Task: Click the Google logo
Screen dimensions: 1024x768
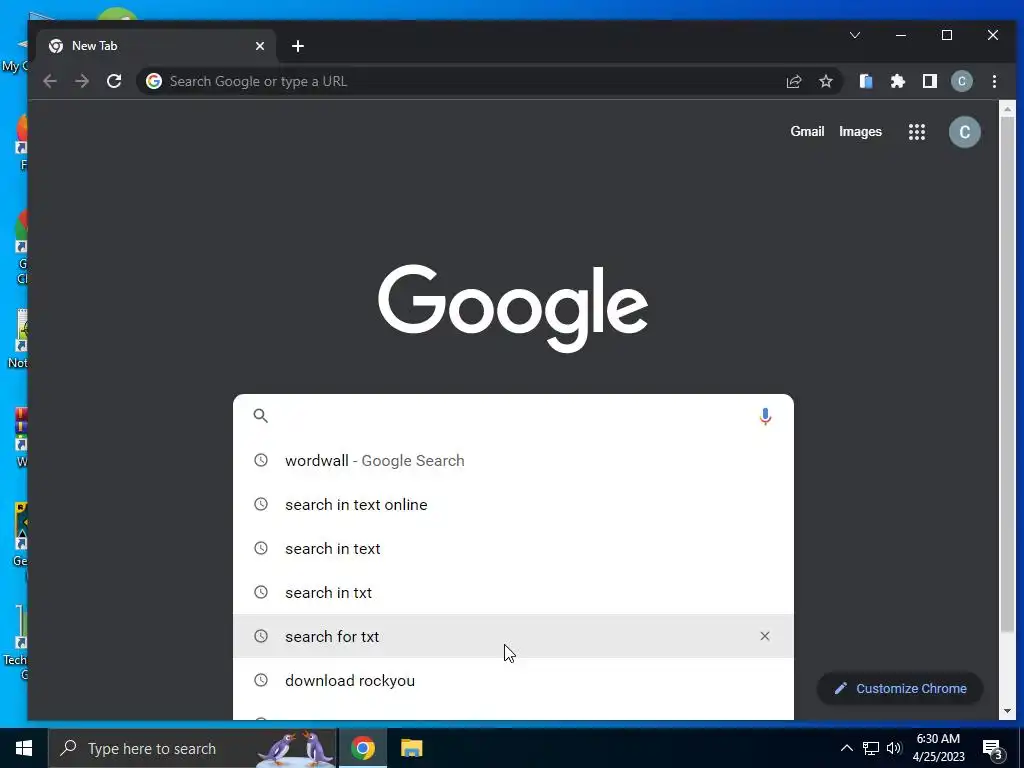Action: point(513,308)
